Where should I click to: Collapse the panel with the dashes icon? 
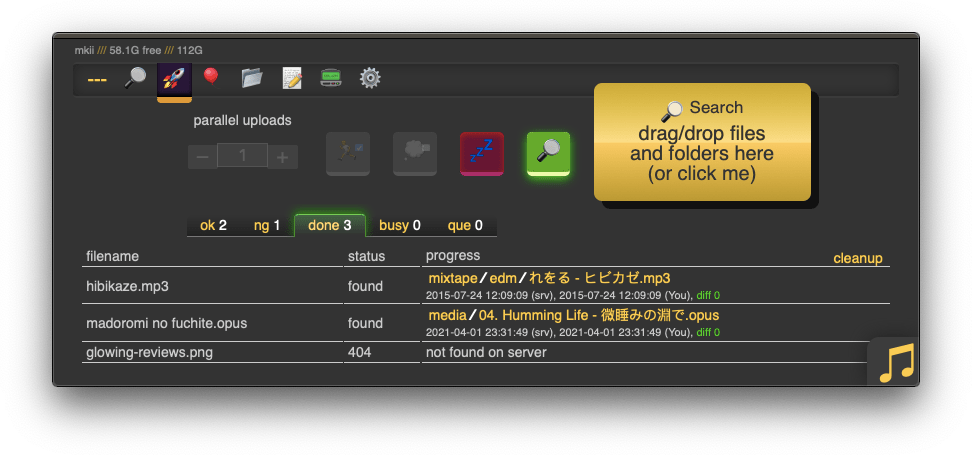[97, 79]
